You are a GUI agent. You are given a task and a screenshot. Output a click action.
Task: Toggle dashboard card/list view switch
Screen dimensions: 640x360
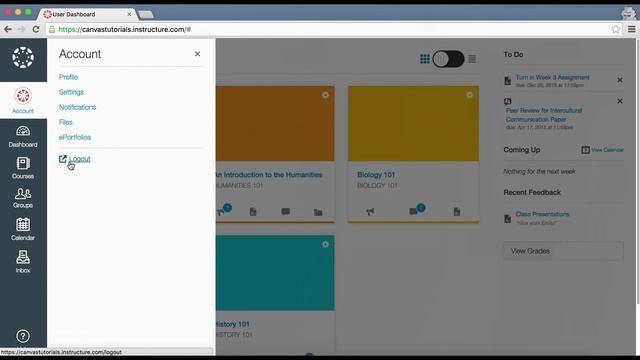tap(448, 59)
